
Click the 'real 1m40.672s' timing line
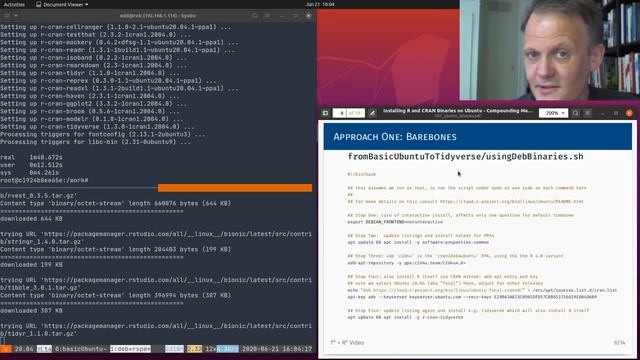[31, 157]
